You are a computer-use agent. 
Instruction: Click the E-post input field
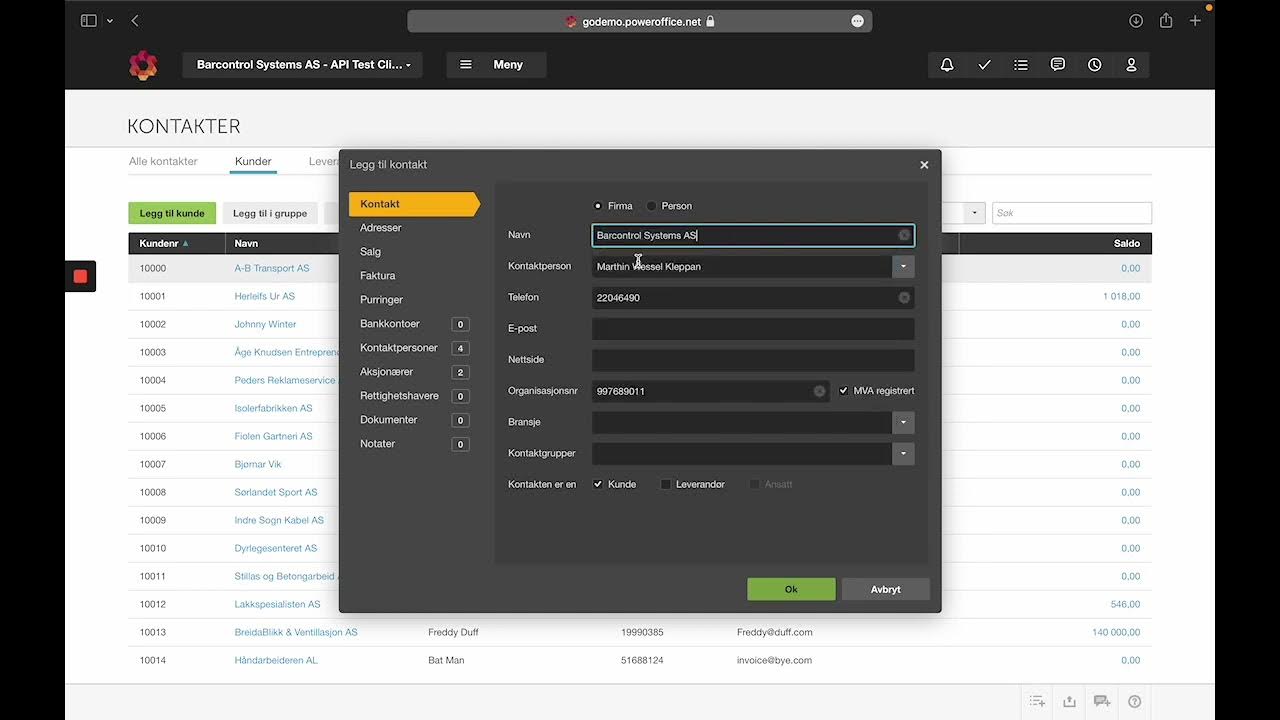[x=753, y=329]
